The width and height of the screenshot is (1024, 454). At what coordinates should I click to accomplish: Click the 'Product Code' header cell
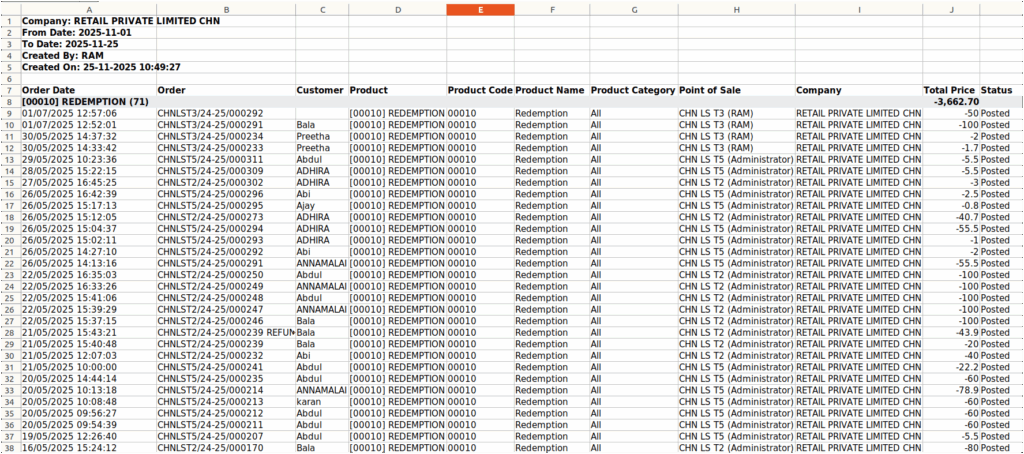[480, 90]
